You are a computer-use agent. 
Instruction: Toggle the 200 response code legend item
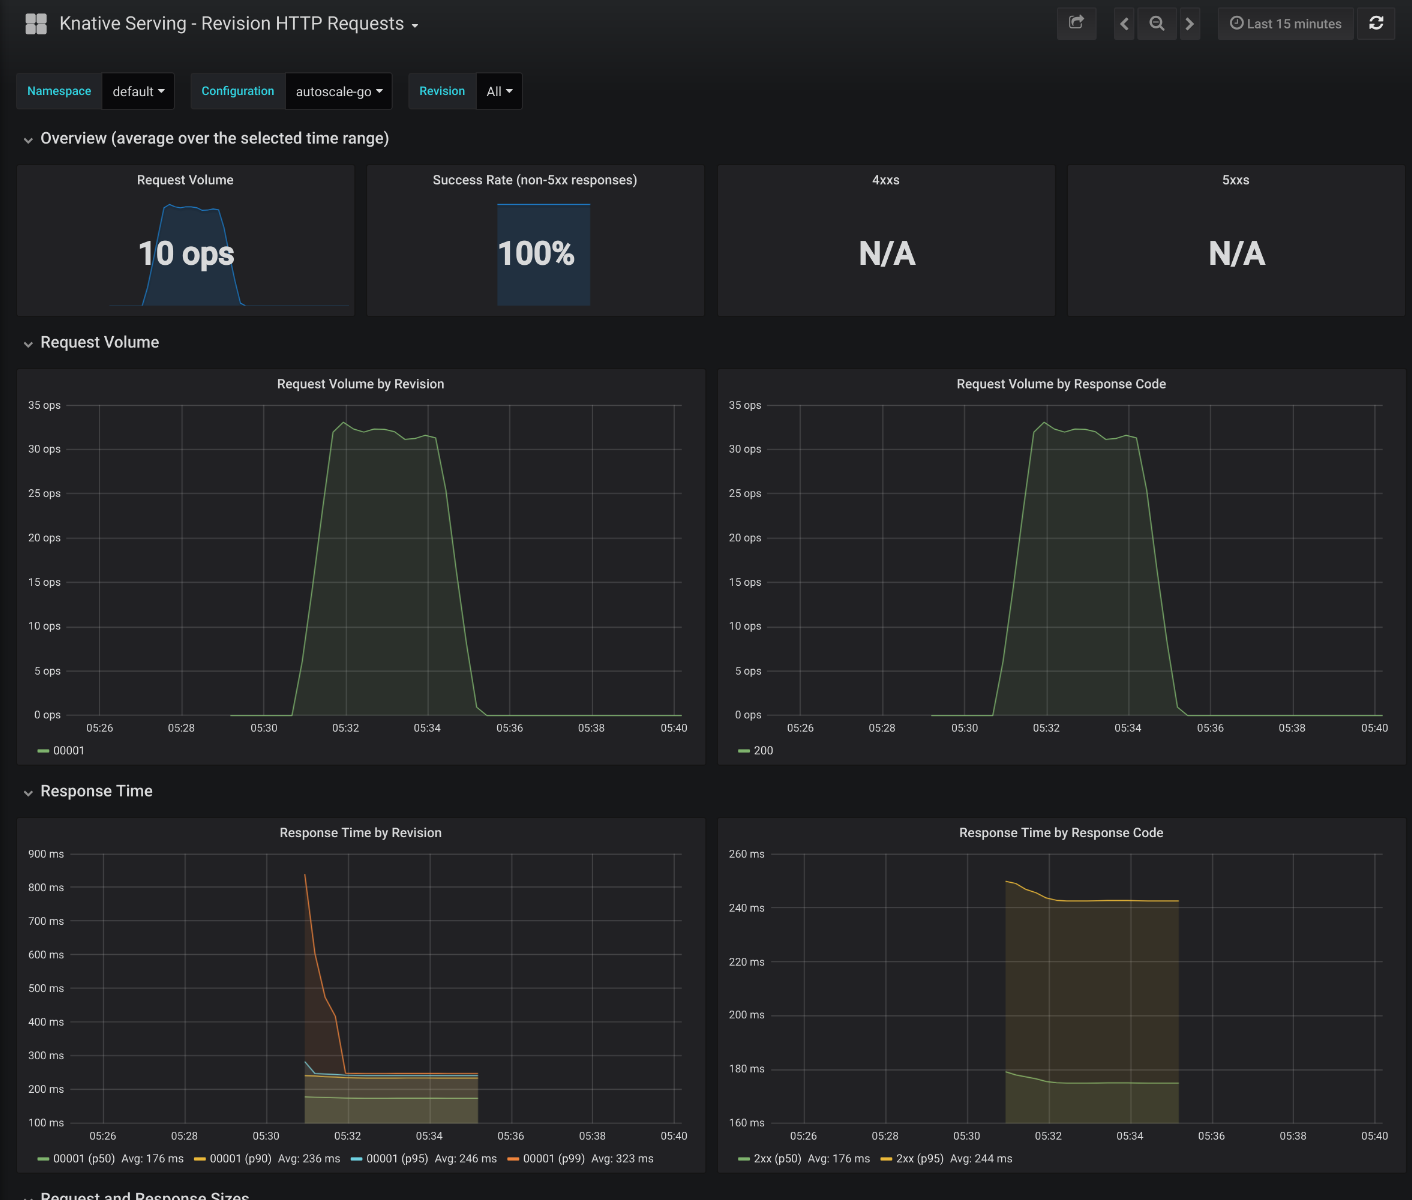click(x=763, y=750)
